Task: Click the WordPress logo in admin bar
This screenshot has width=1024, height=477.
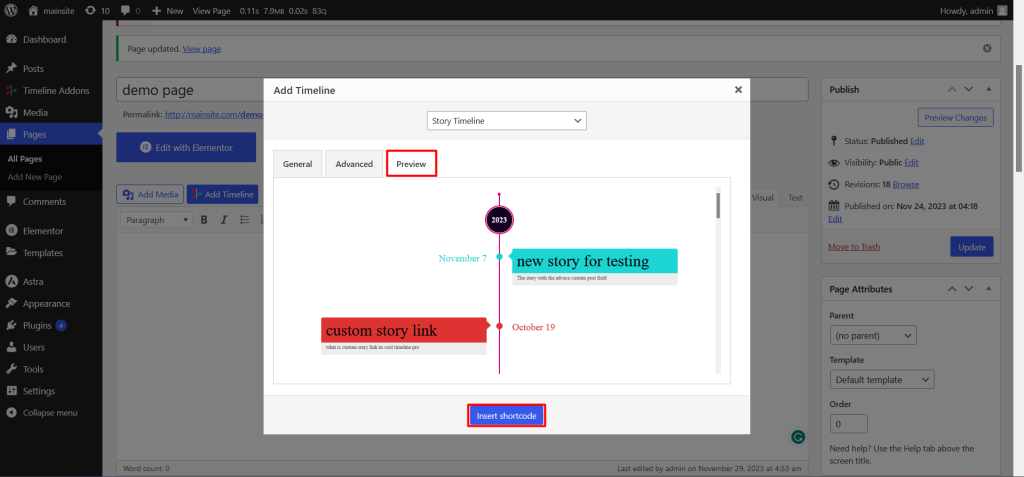Action: point(11,10)
